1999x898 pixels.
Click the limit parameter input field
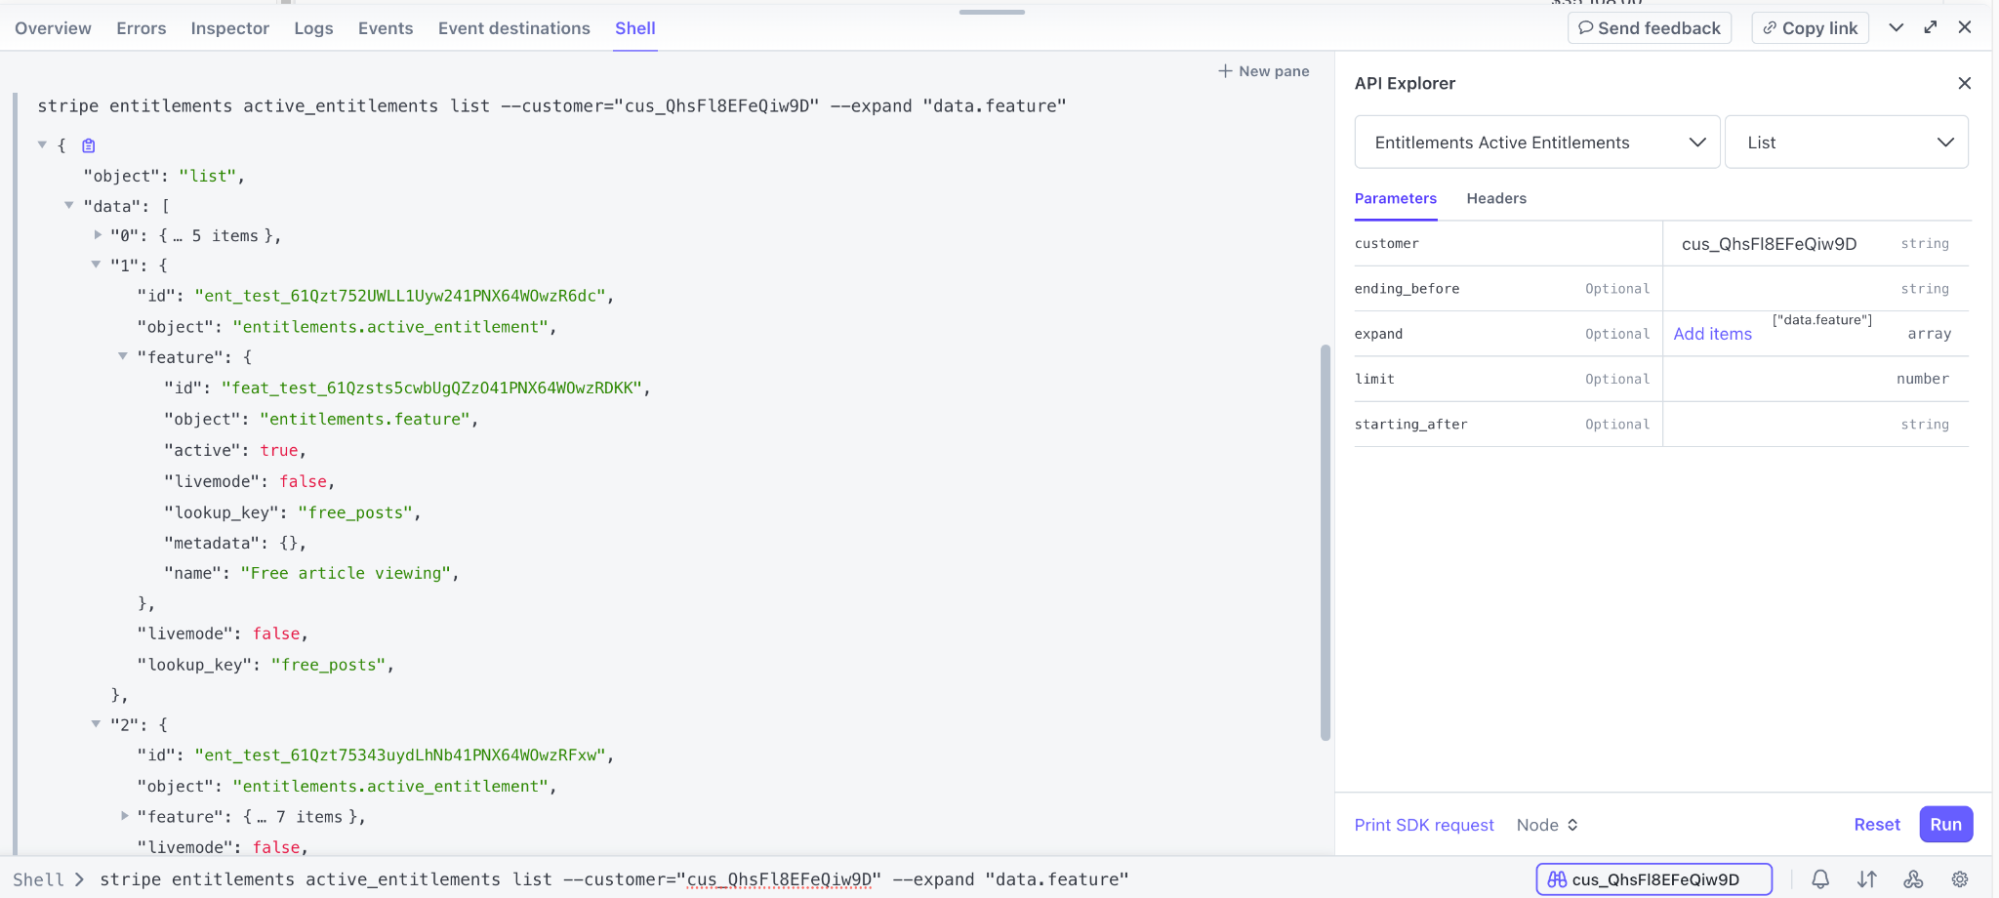coord(1775,379)
